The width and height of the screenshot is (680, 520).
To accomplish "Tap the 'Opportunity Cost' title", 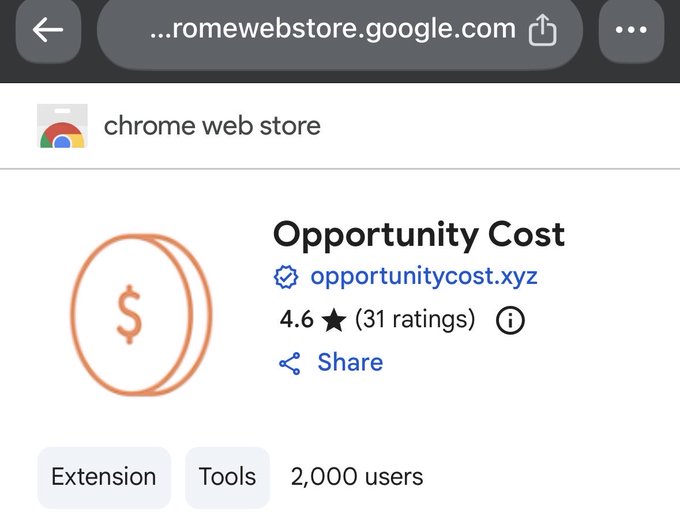I will pyautogui.click(x=419, y=235).
